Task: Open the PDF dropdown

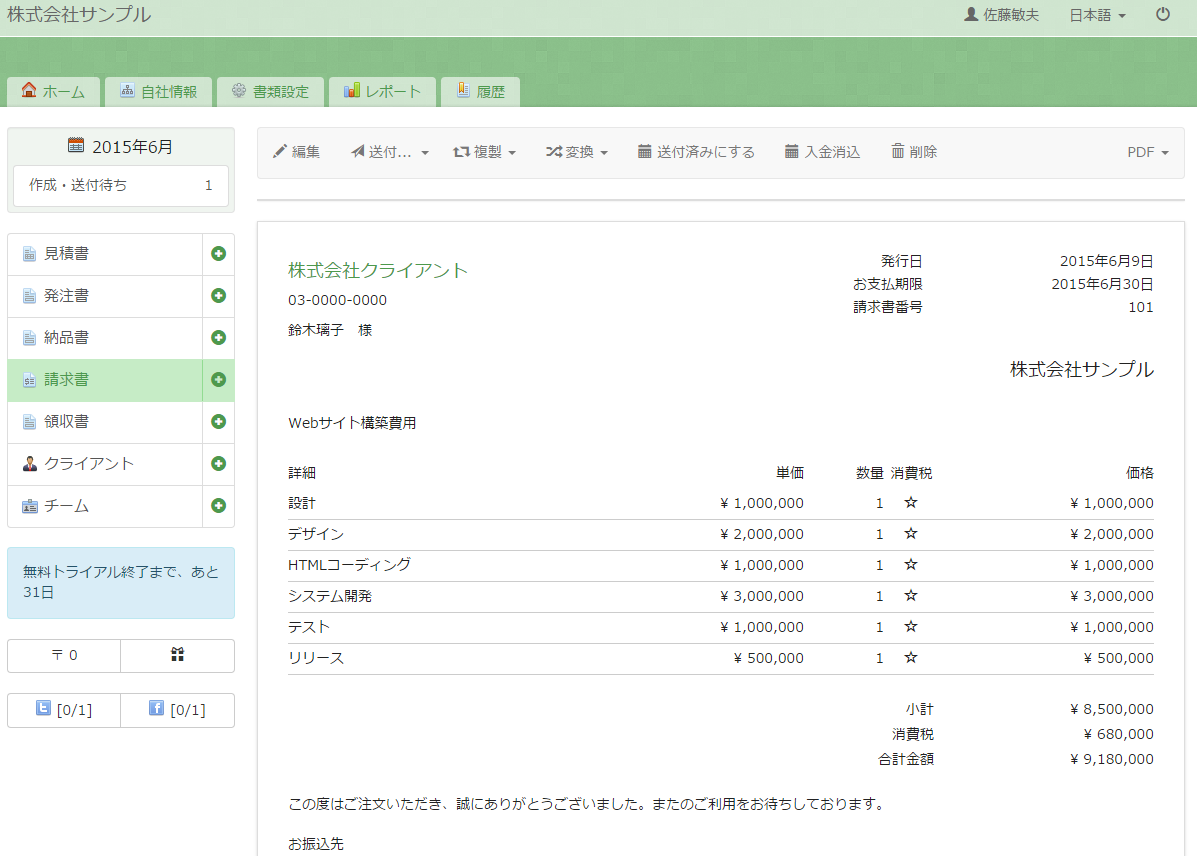Action: click(x=1147, y=152)
